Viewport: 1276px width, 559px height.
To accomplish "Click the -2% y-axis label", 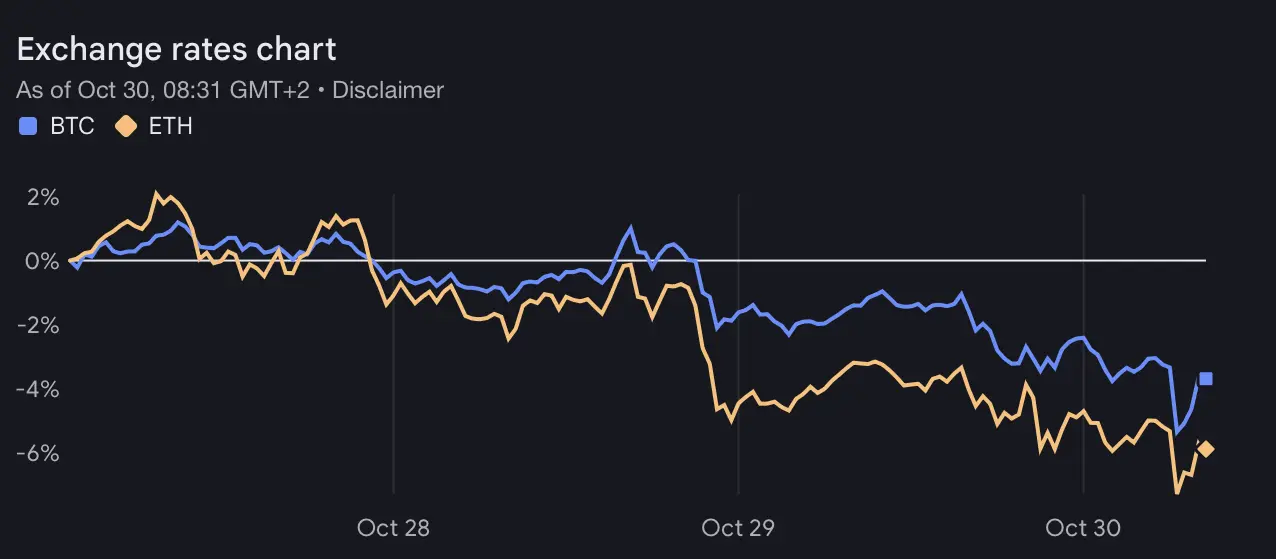I will tap(38, 325).
